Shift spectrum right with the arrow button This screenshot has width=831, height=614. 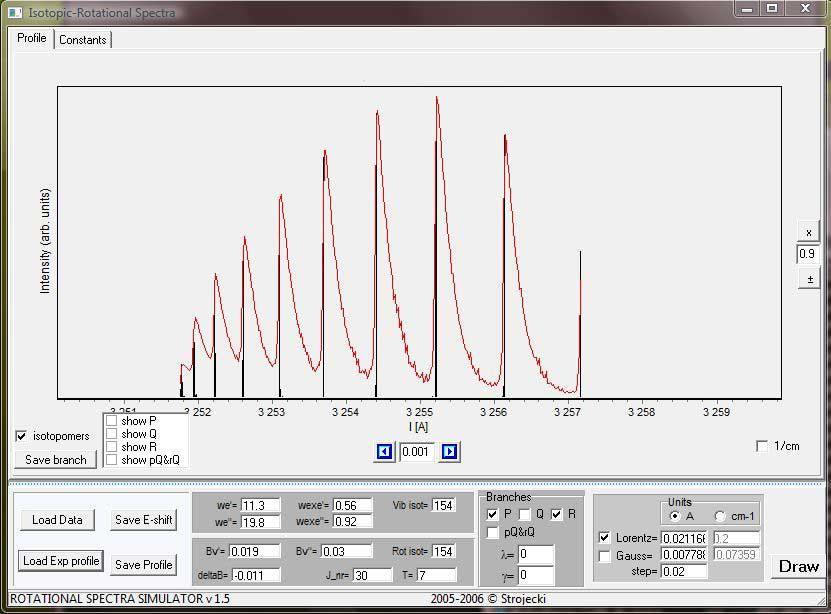[449, 451]
